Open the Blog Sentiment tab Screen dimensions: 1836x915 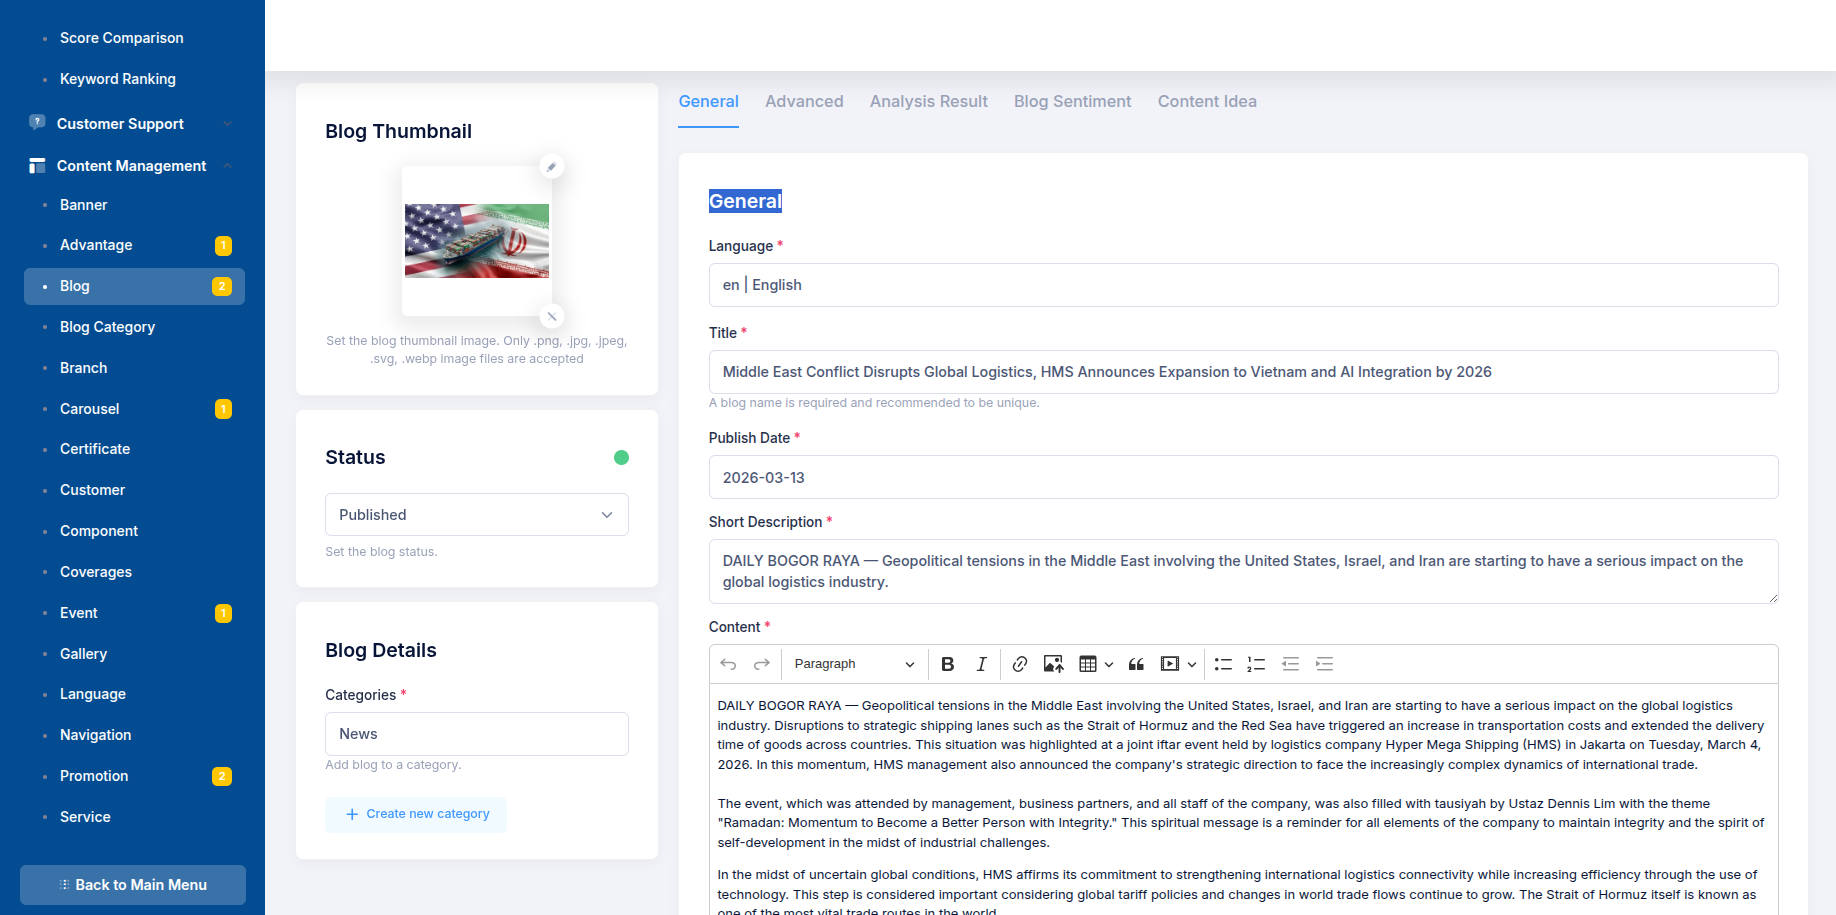tap(1072, 101)
